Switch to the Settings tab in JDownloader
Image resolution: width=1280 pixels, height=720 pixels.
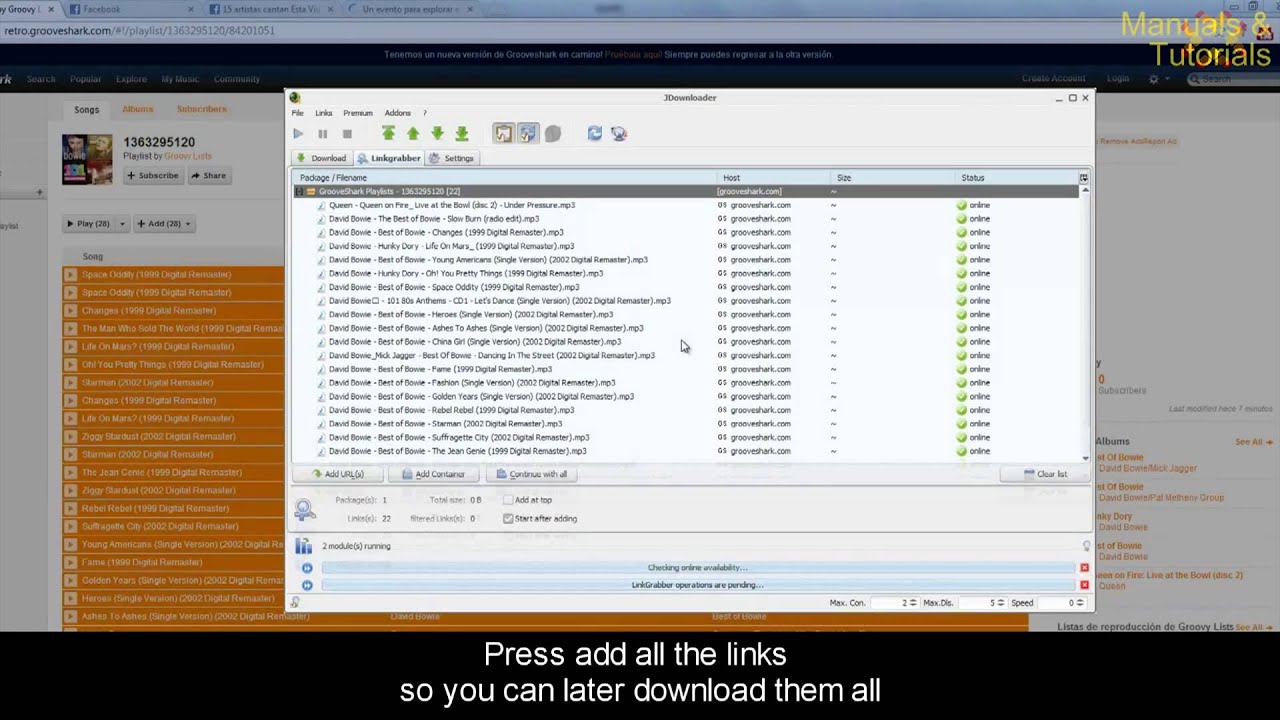[x=451, y=158]
